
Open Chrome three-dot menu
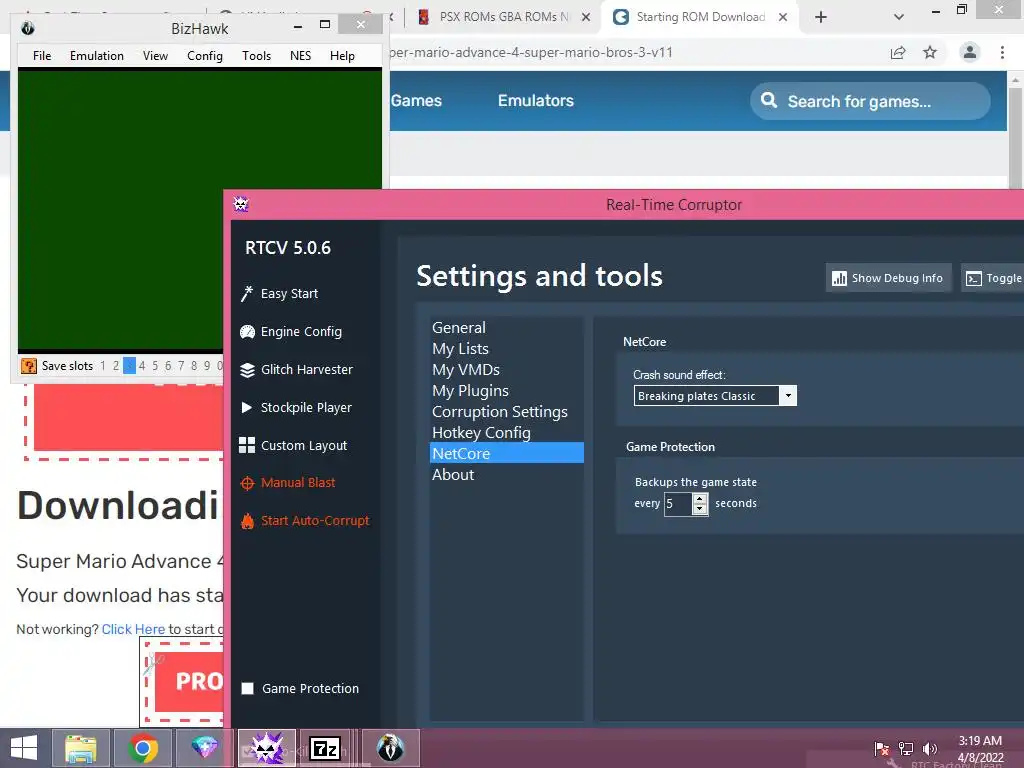1002,52
